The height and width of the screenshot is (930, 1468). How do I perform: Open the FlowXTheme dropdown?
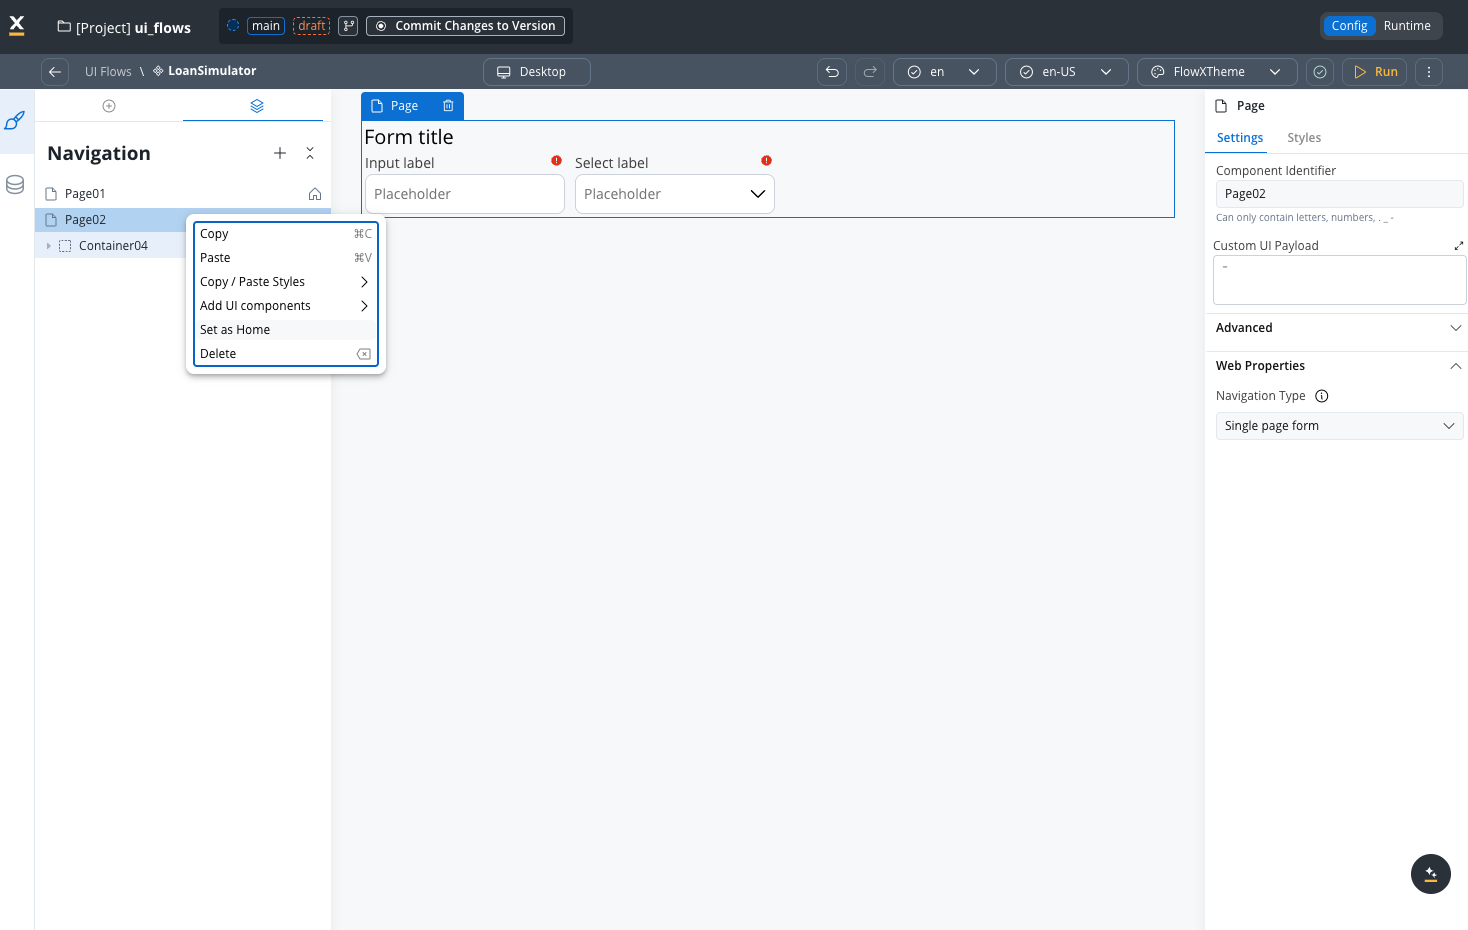(x=1216, y=72)
